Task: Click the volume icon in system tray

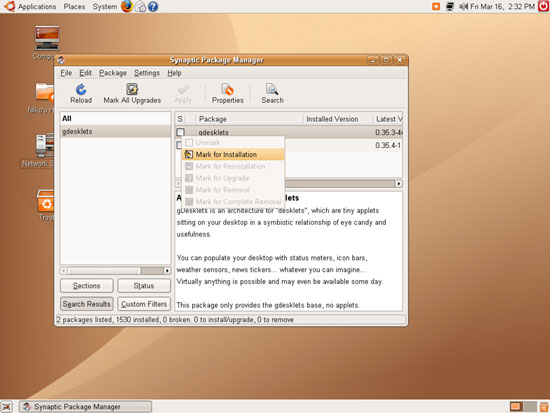Action: (464, 6)
